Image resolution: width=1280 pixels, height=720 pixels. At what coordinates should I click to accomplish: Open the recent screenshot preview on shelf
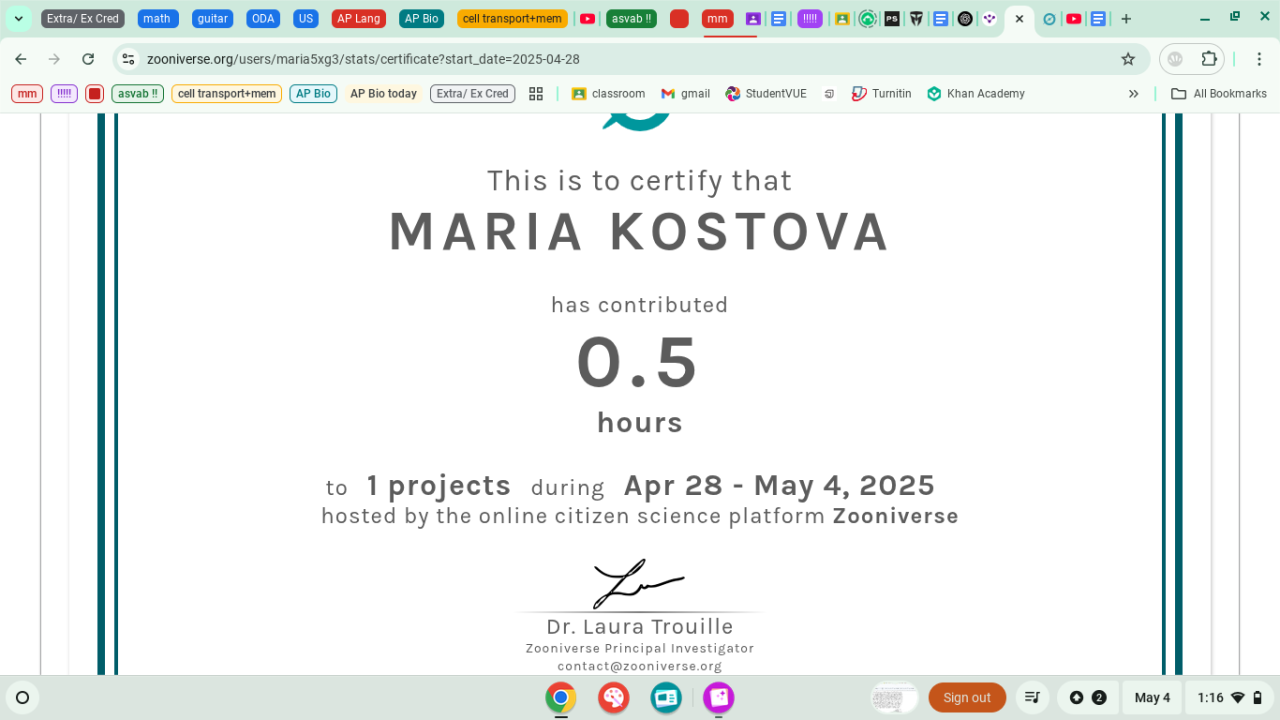coord(894,698)
